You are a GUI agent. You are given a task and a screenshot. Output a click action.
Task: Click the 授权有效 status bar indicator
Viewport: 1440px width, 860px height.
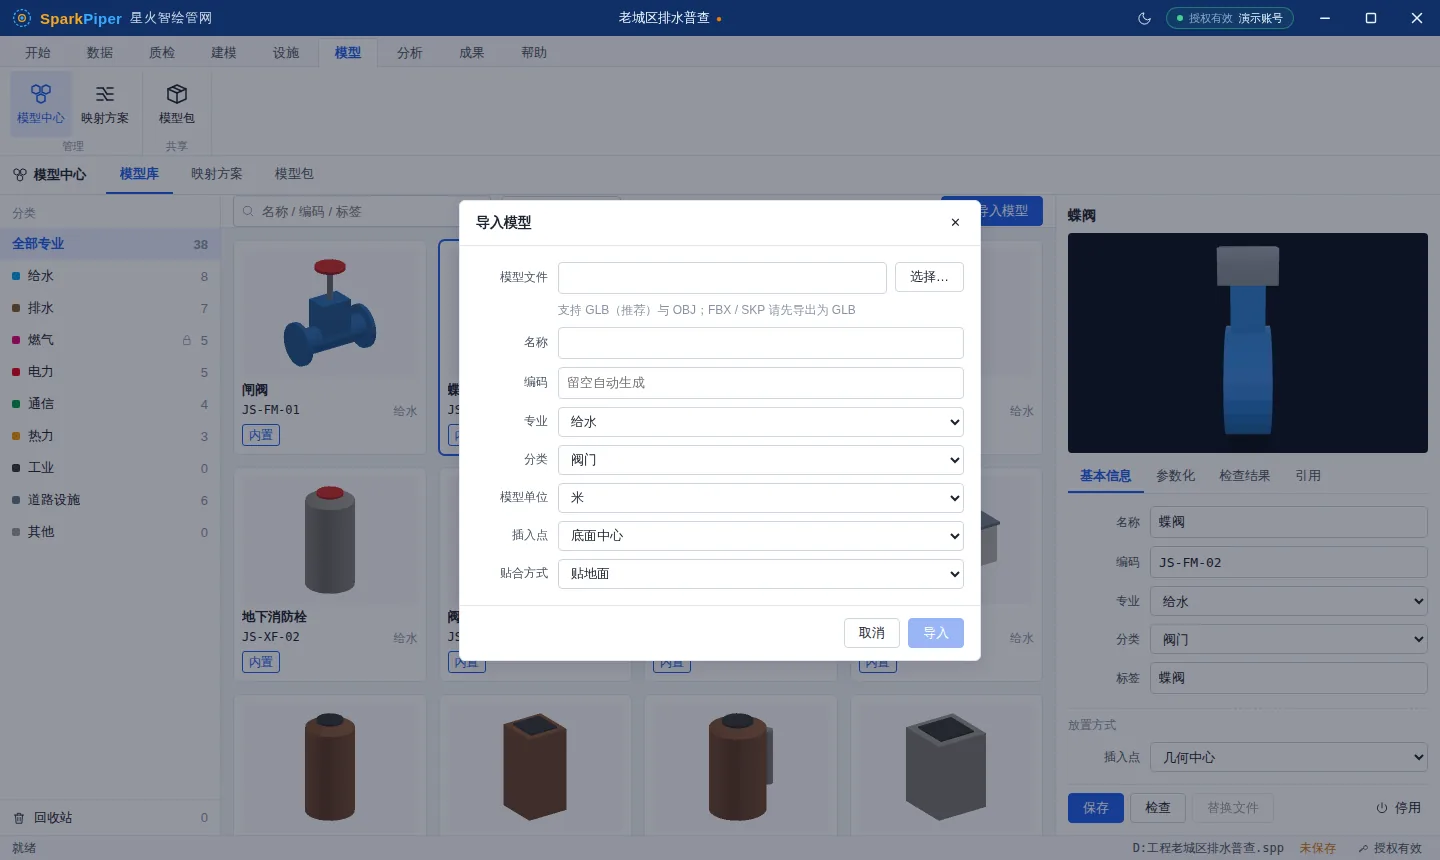tap(1389, 848)
